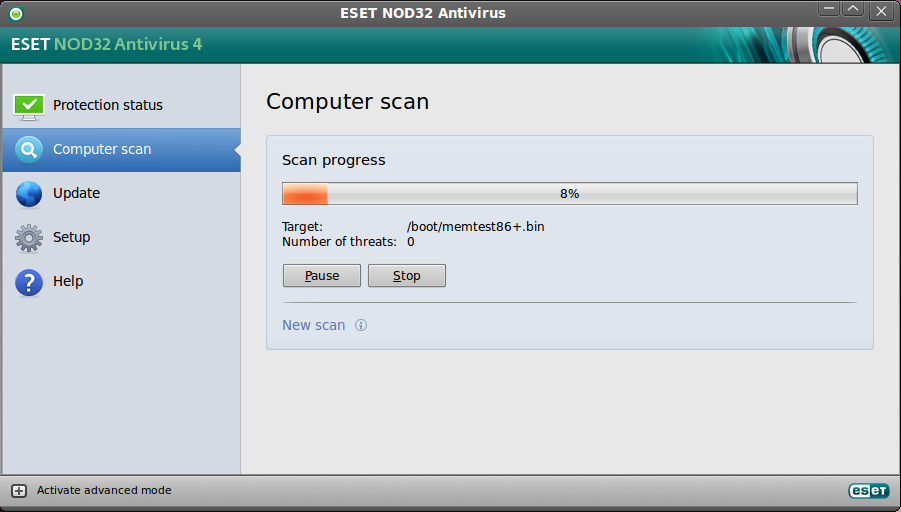Click the Number of threats label
901x512 pixels.
pos(339,242)
